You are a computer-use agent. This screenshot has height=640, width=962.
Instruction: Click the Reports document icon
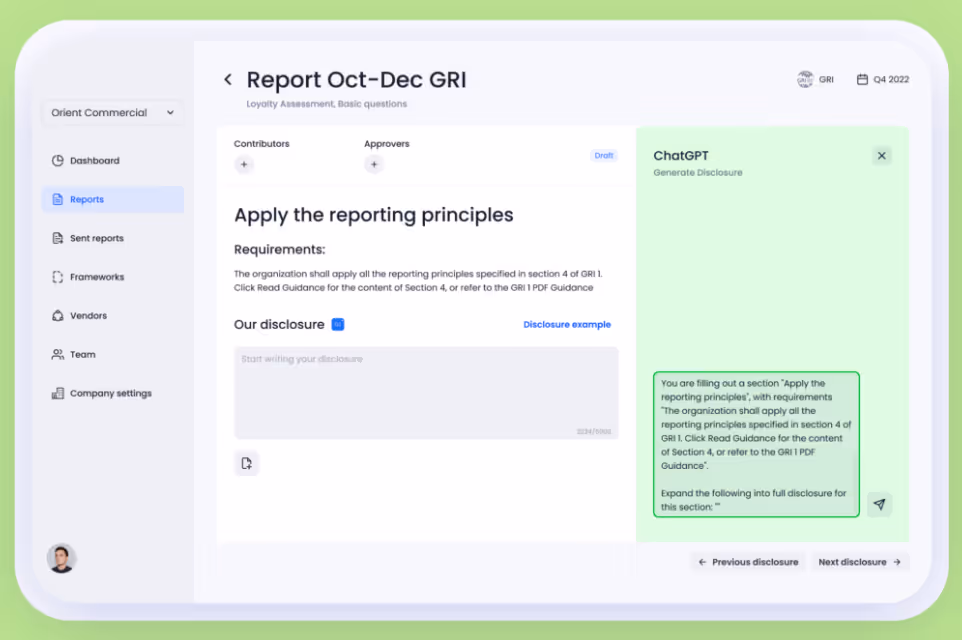click(58, 199)
